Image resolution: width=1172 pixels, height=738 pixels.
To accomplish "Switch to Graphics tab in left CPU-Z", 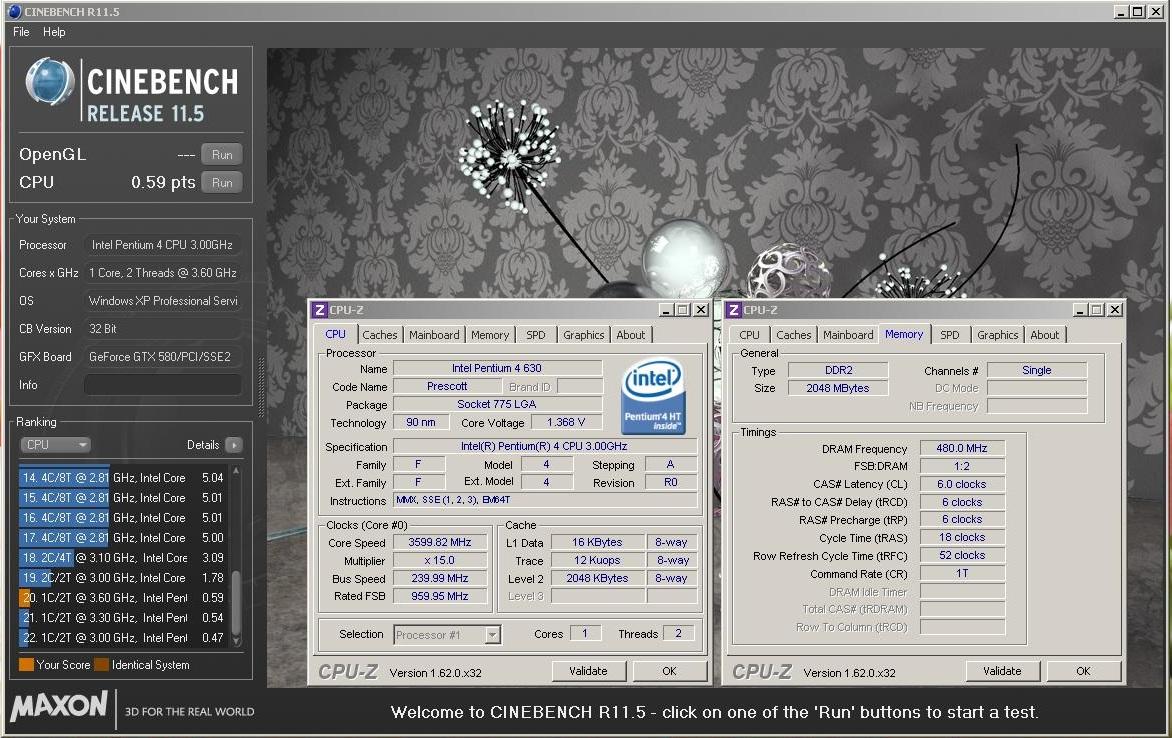I will click(x=583, y=335).
